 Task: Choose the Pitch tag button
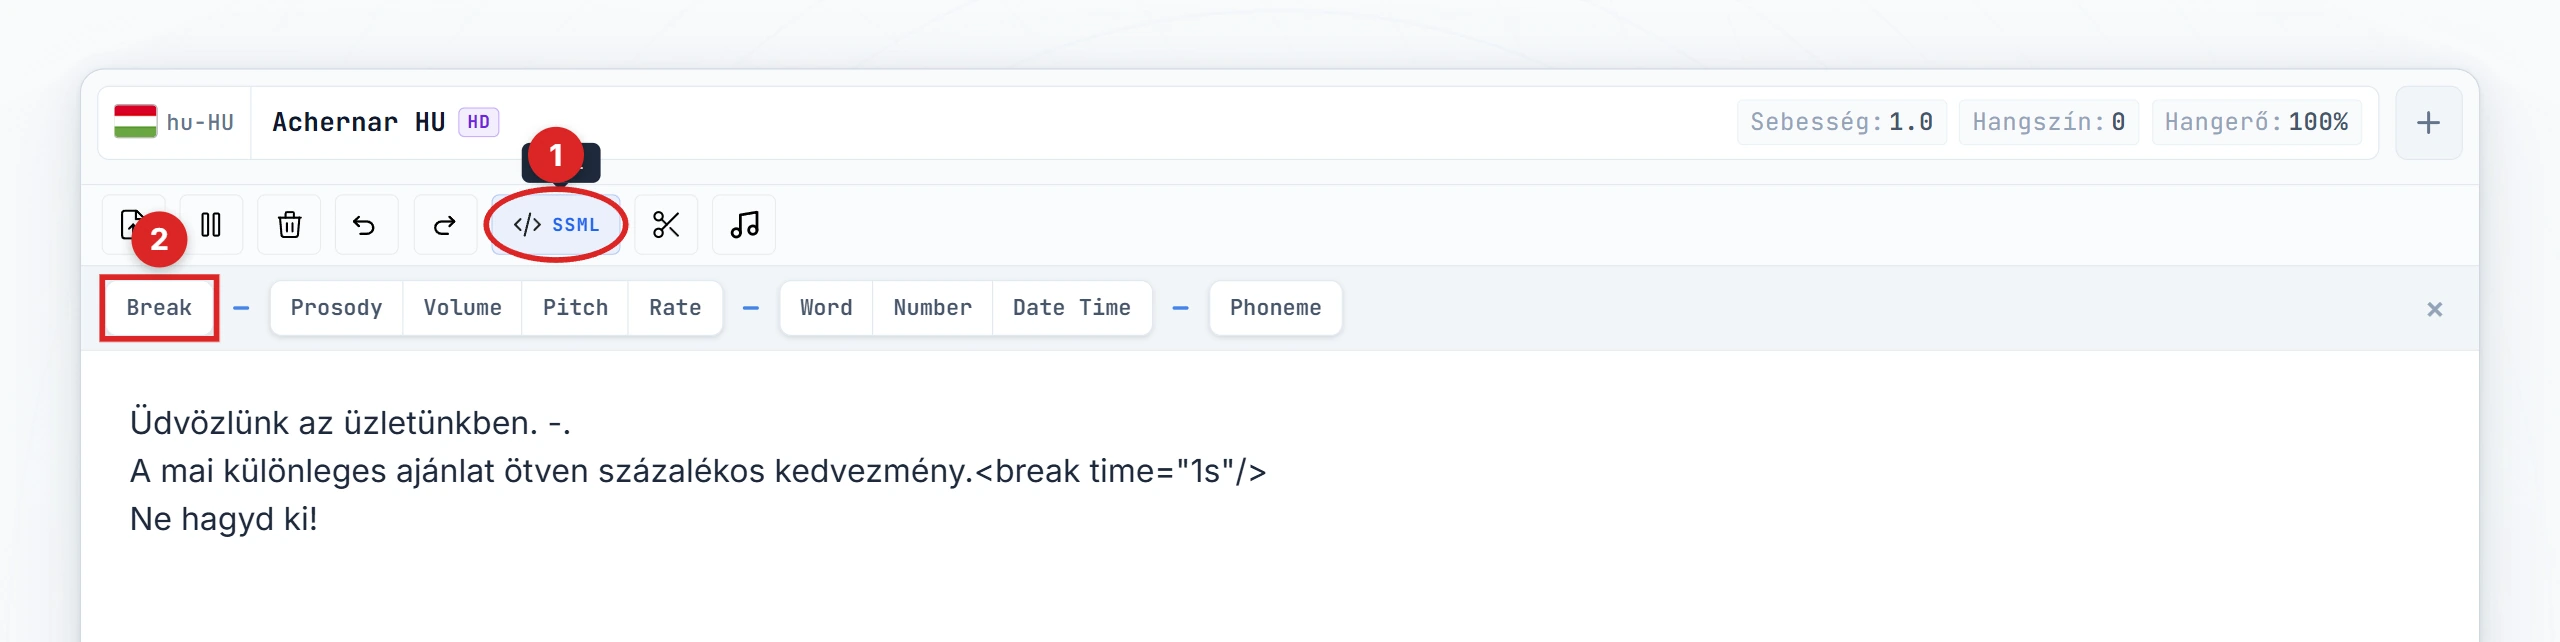575,308
